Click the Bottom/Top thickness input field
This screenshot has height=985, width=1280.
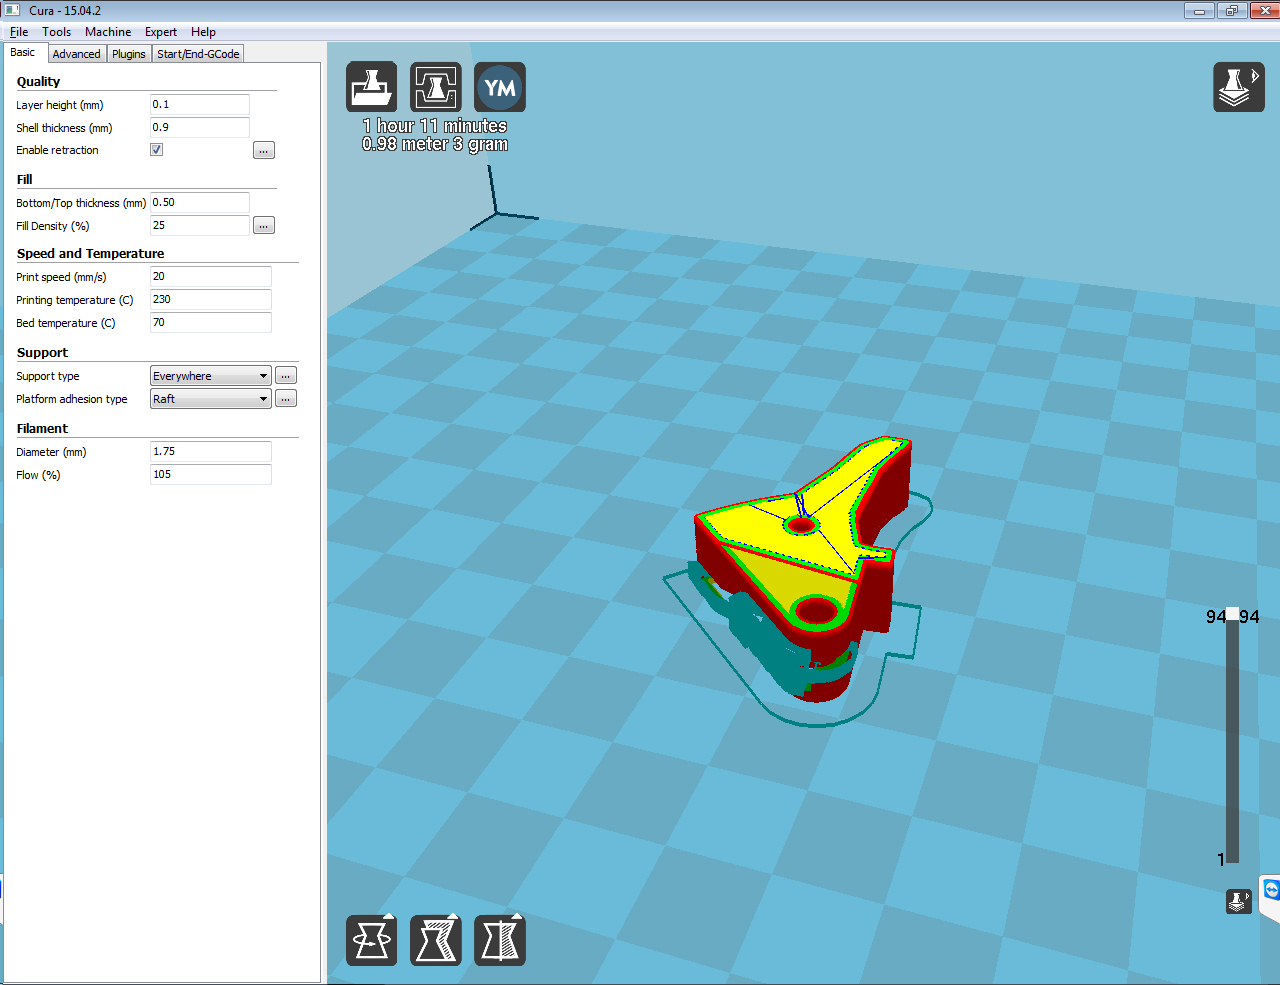(200, 203)
